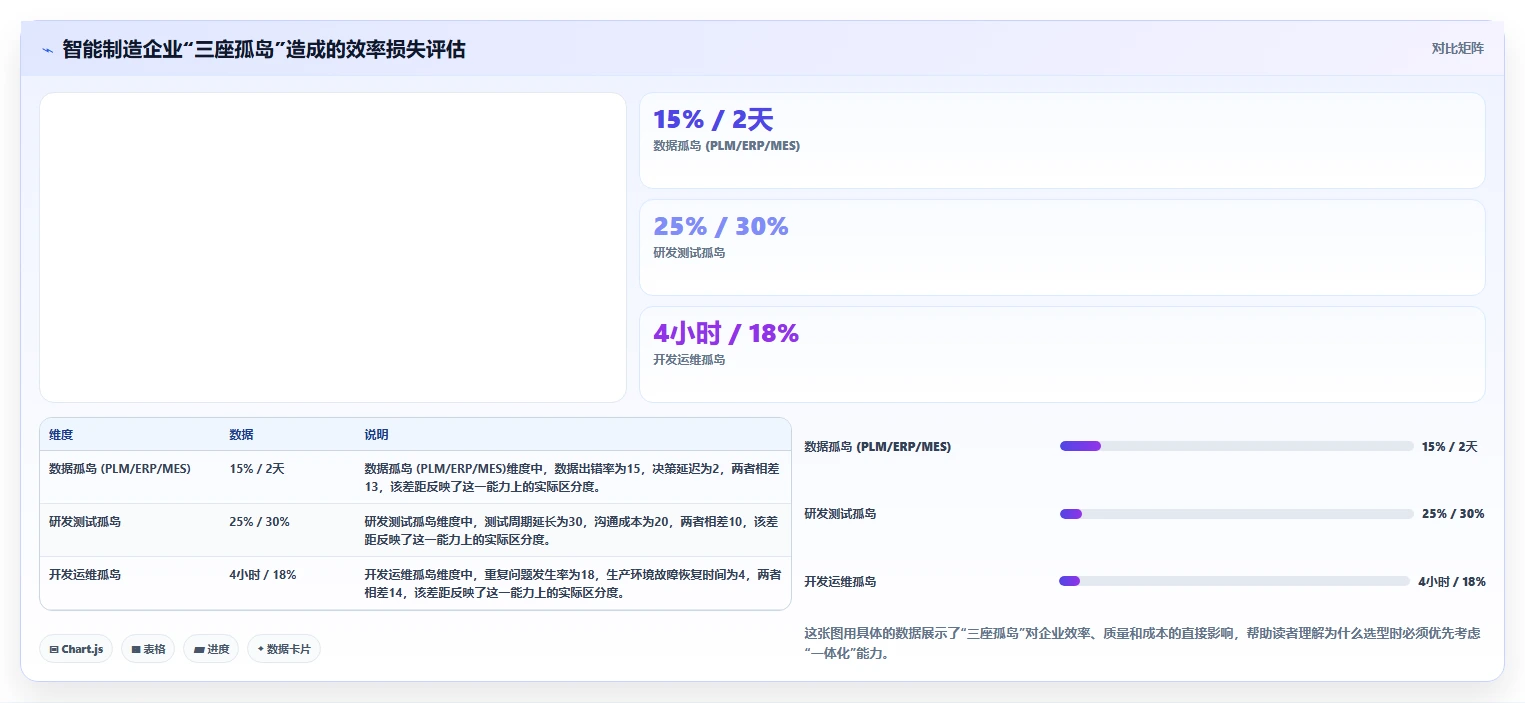
Task: Click the 研发测试孤岛 progress bar
Action: pyautogui.click(x=1237, y=514)
